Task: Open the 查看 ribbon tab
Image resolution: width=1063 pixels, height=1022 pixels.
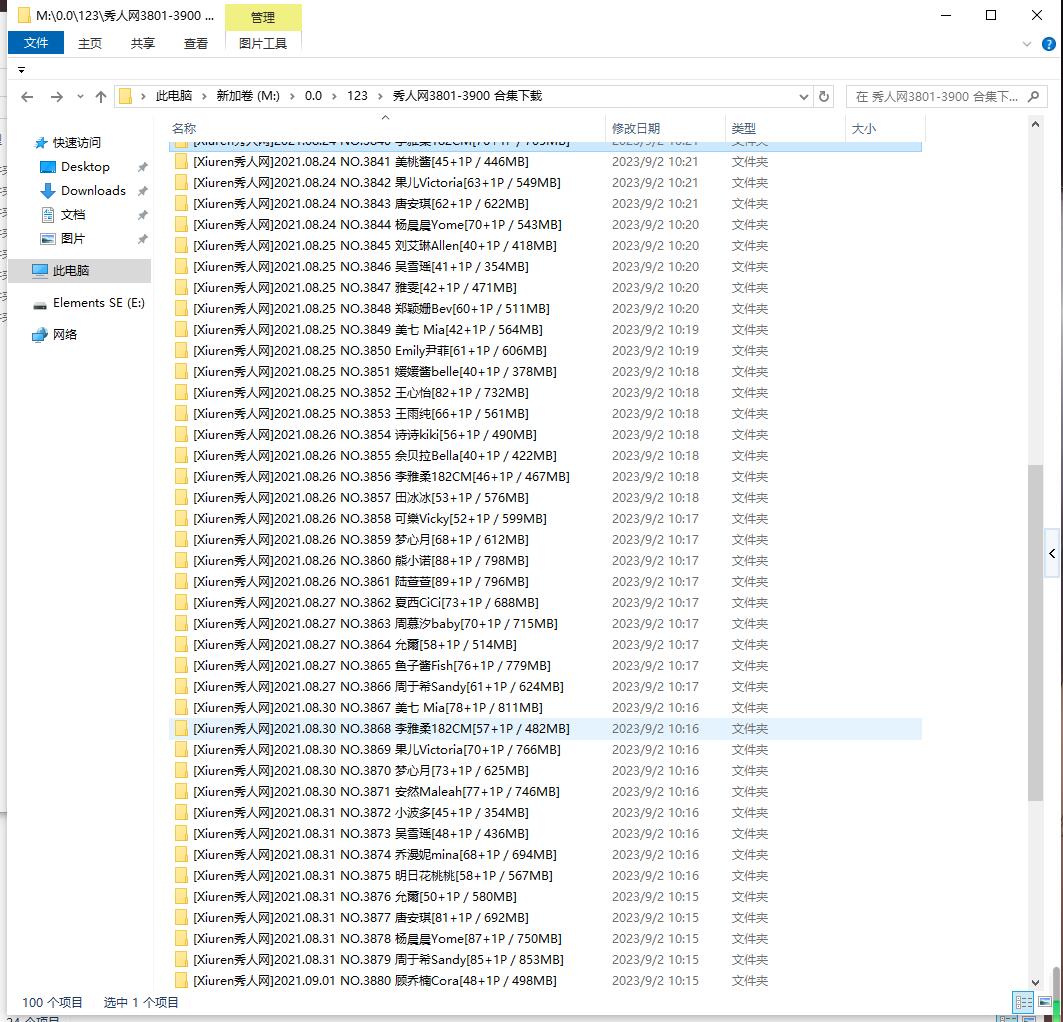Action: 196,43
